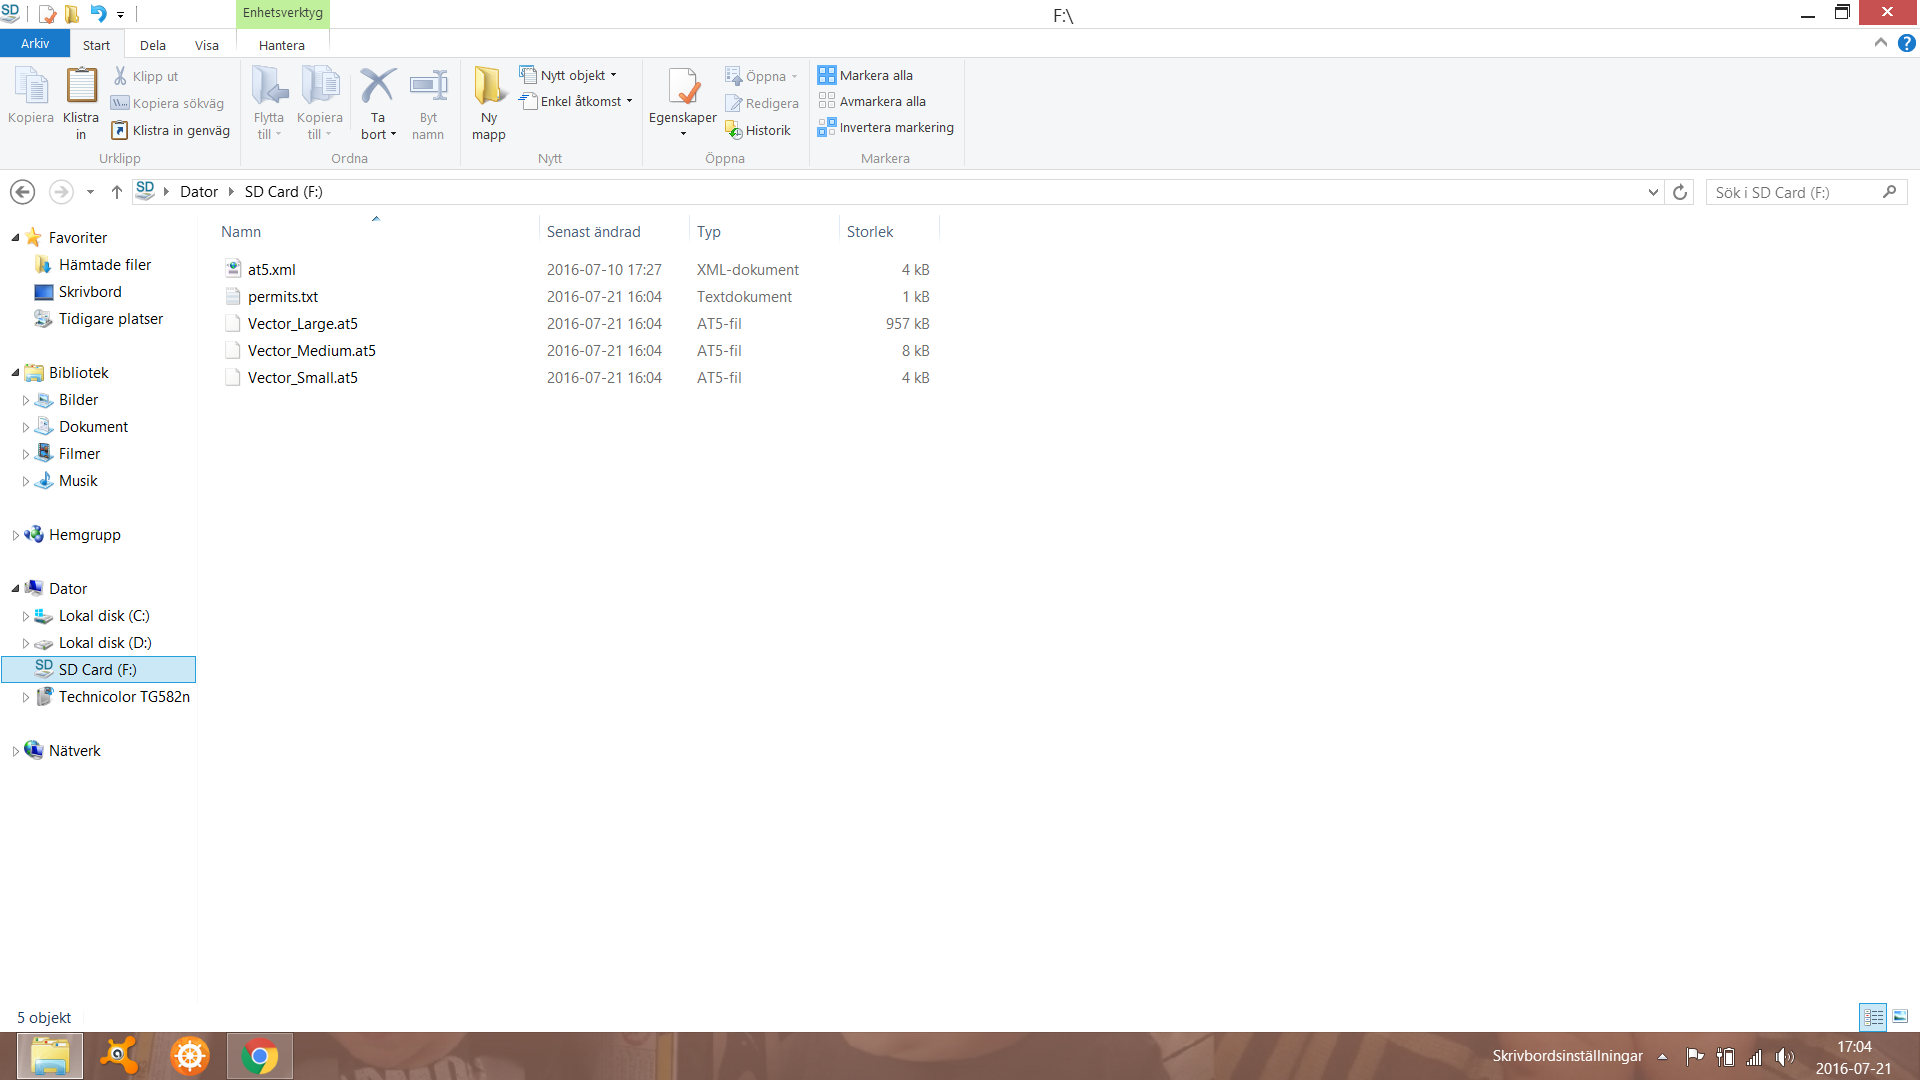Collapse the Bibliotek tree section
The width and height of the screenshot is (1920, 1080).
pyautogui.click(x=16, y=373)
